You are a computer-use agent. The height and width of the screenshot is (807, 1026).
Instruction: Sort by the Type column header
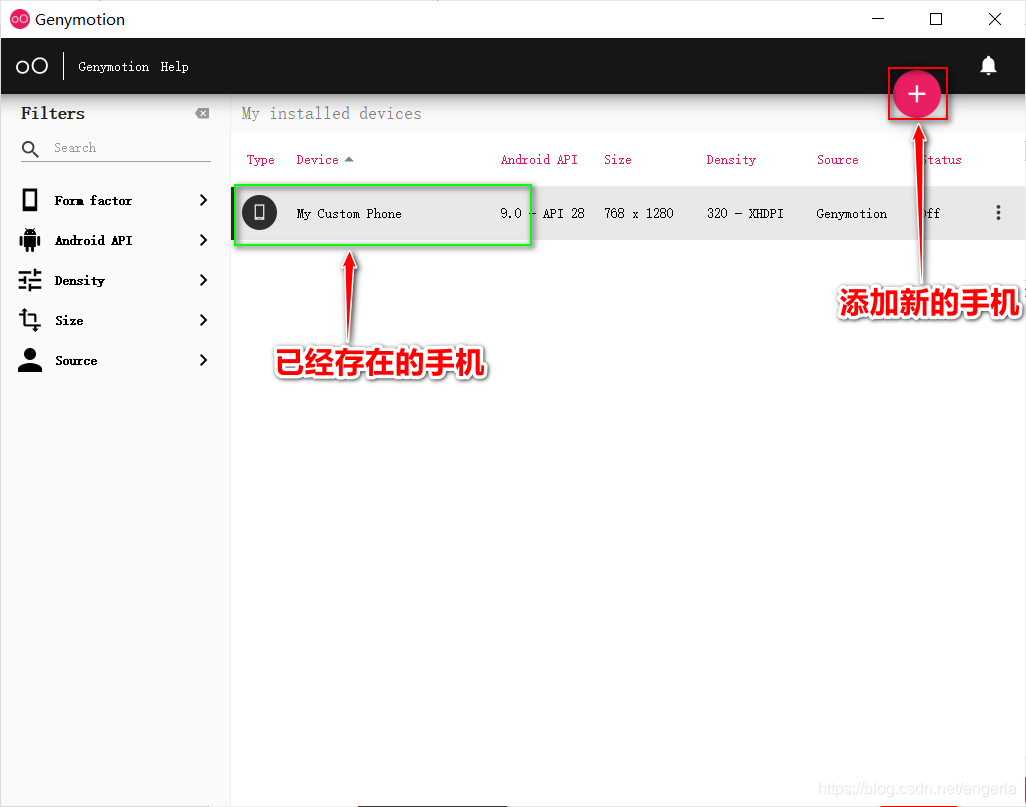(260, 160)
